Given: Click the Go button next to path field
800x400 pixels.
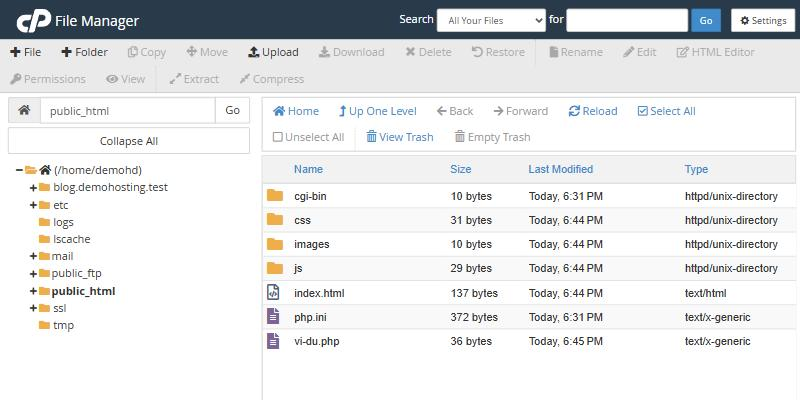Looking at the screenshot, I should point(232,110).
